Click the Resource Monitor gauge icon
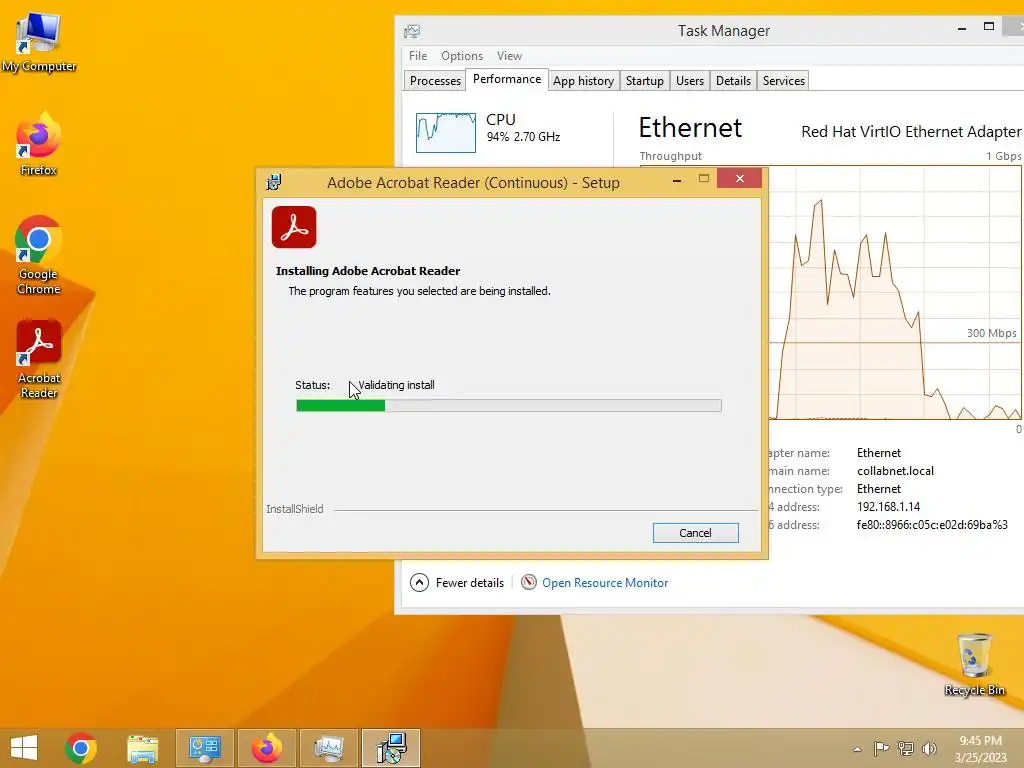The height and width of the screenshot is (768, 1024). [528, 582]
